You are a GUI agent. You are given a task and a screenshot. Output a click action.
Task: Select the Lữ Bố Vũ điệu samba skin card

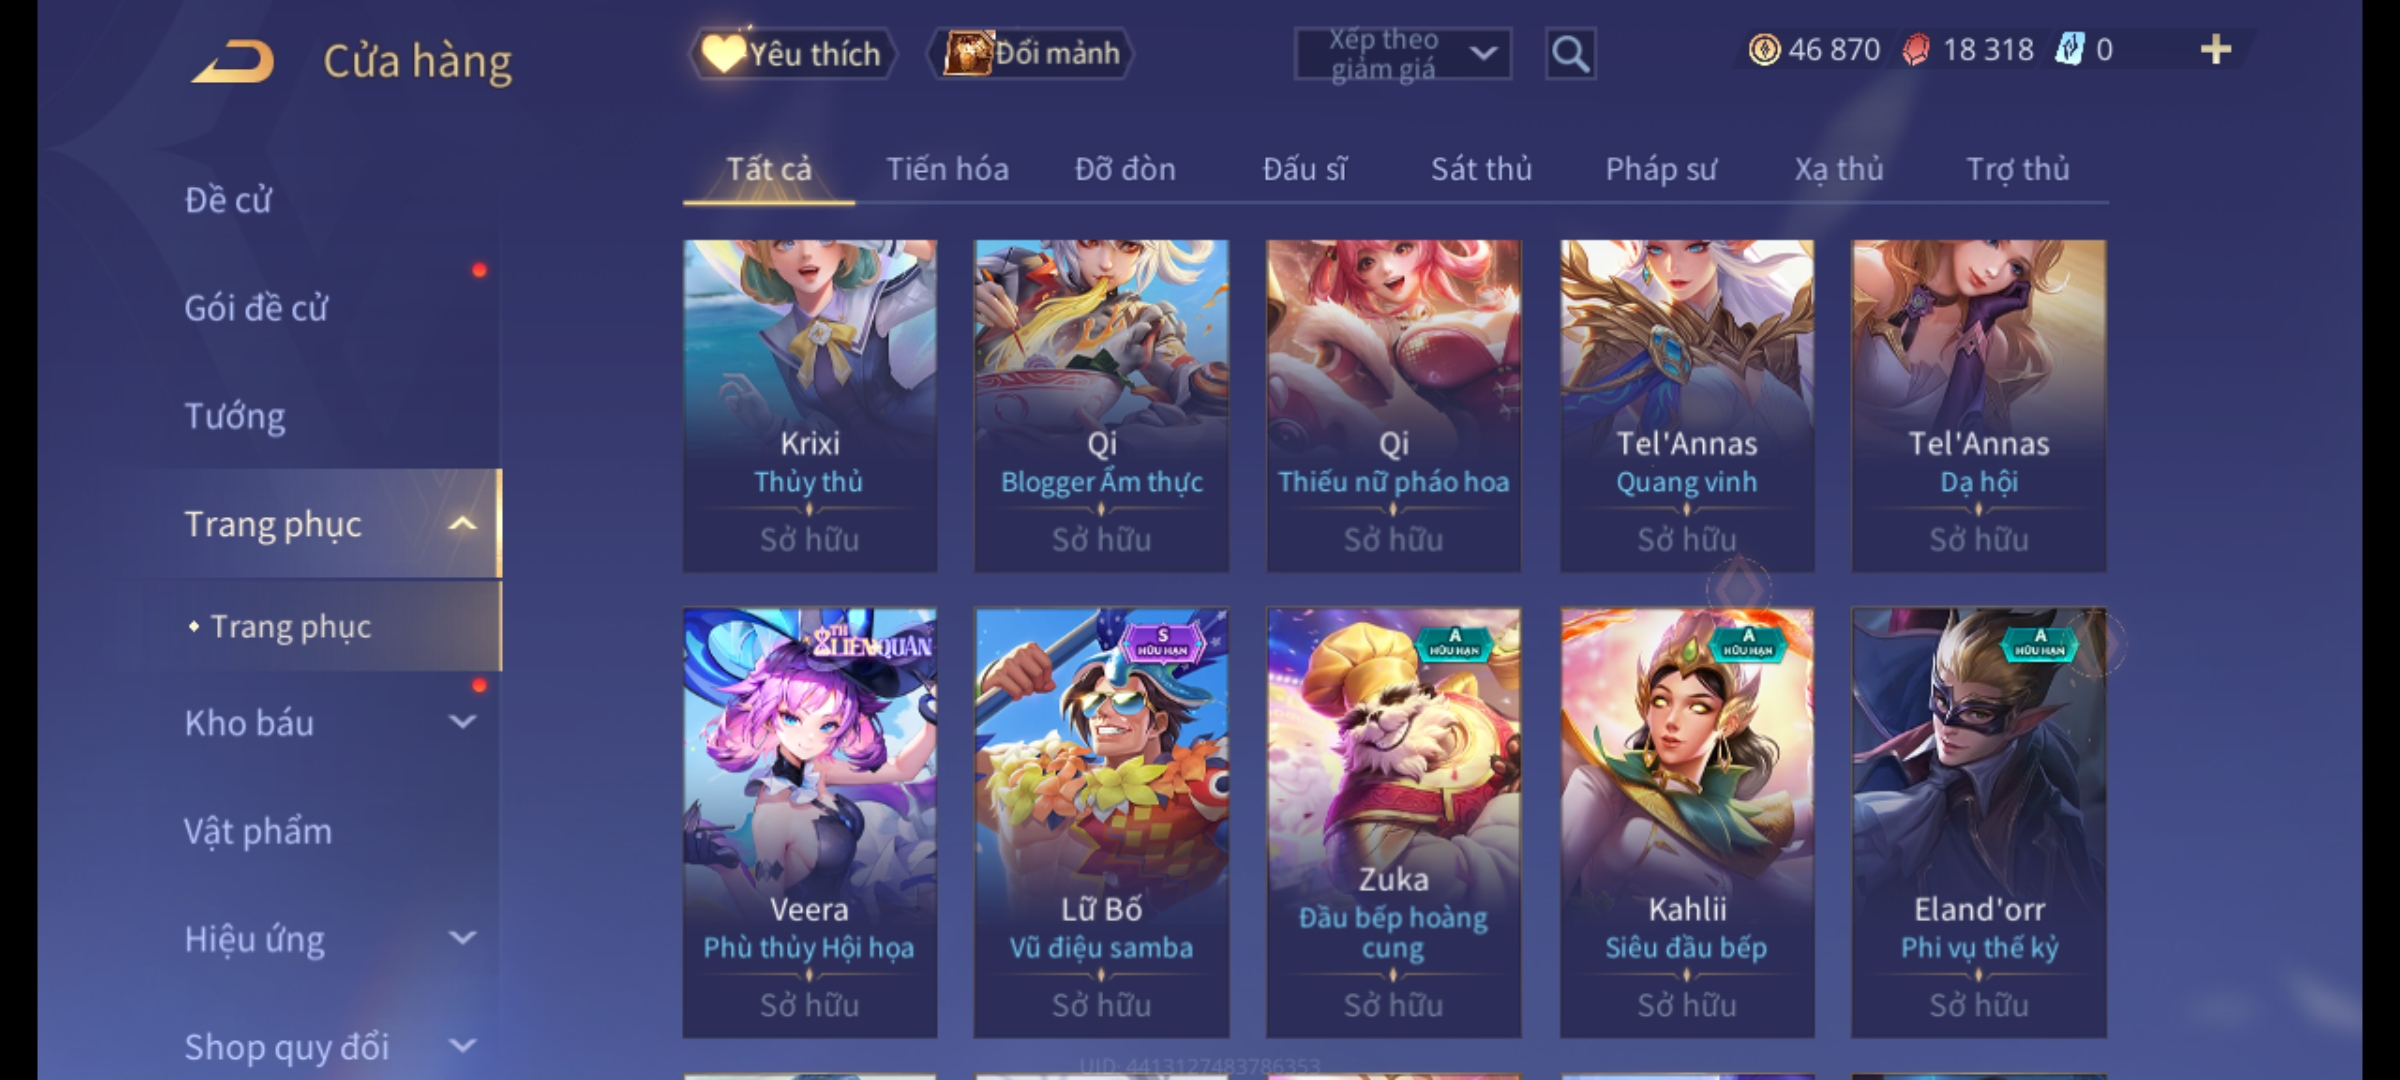pos(1101,822)
